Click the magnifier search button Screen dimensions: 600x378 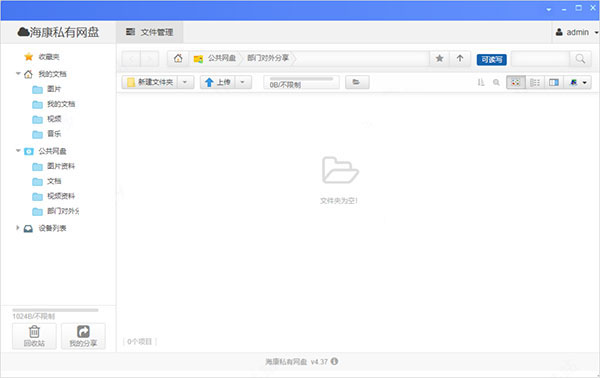(580, 59)
